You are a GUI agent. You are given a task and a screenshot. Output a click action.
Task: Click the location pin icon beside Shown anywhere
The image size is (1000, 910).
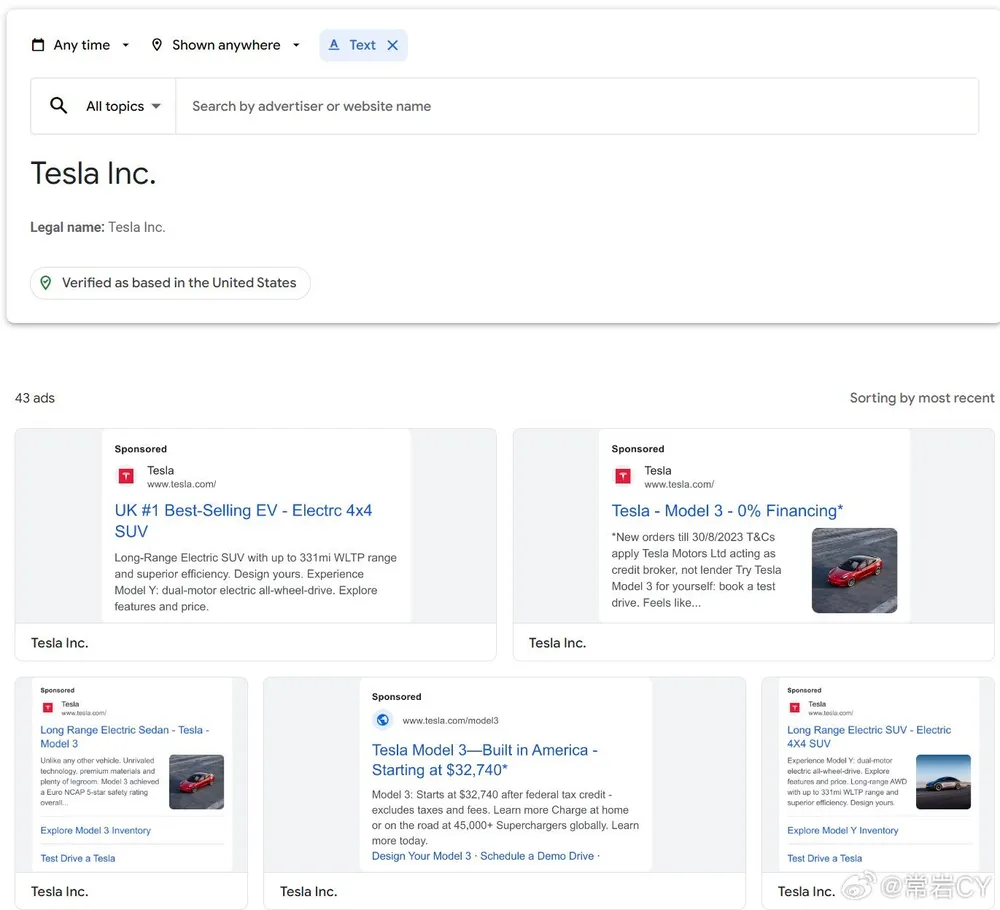[x=156, y=45]
